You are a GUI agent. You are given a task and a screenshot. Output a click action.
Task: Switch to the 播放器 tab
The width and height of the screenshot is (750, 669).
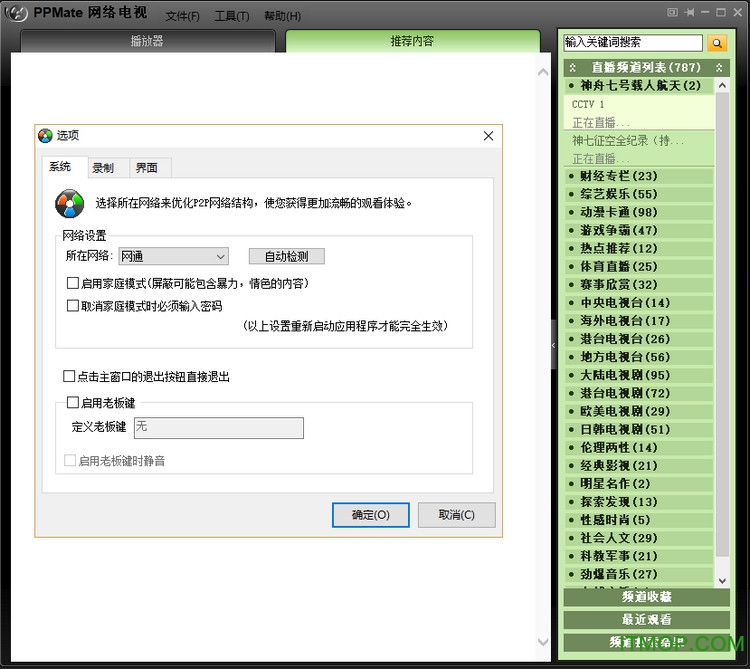[148, 41]
